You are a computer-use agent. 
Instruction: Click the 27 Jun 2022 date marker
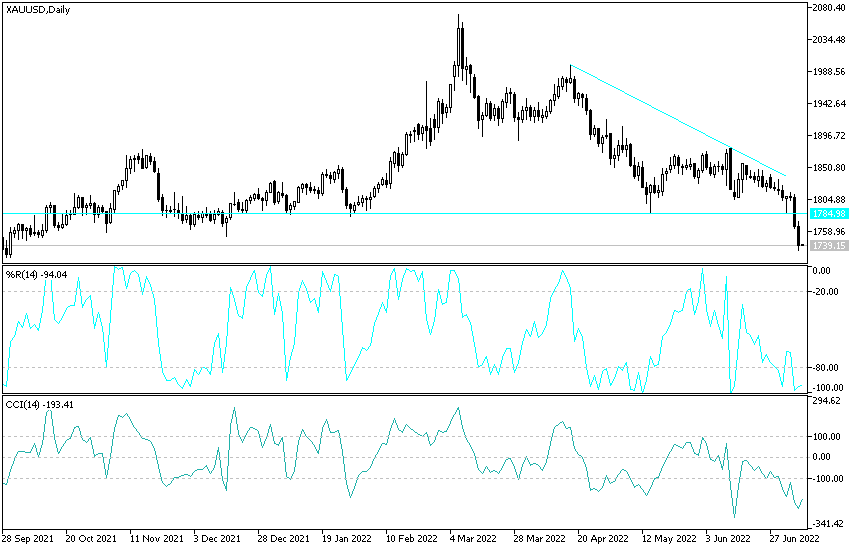(x=794, y=538)
